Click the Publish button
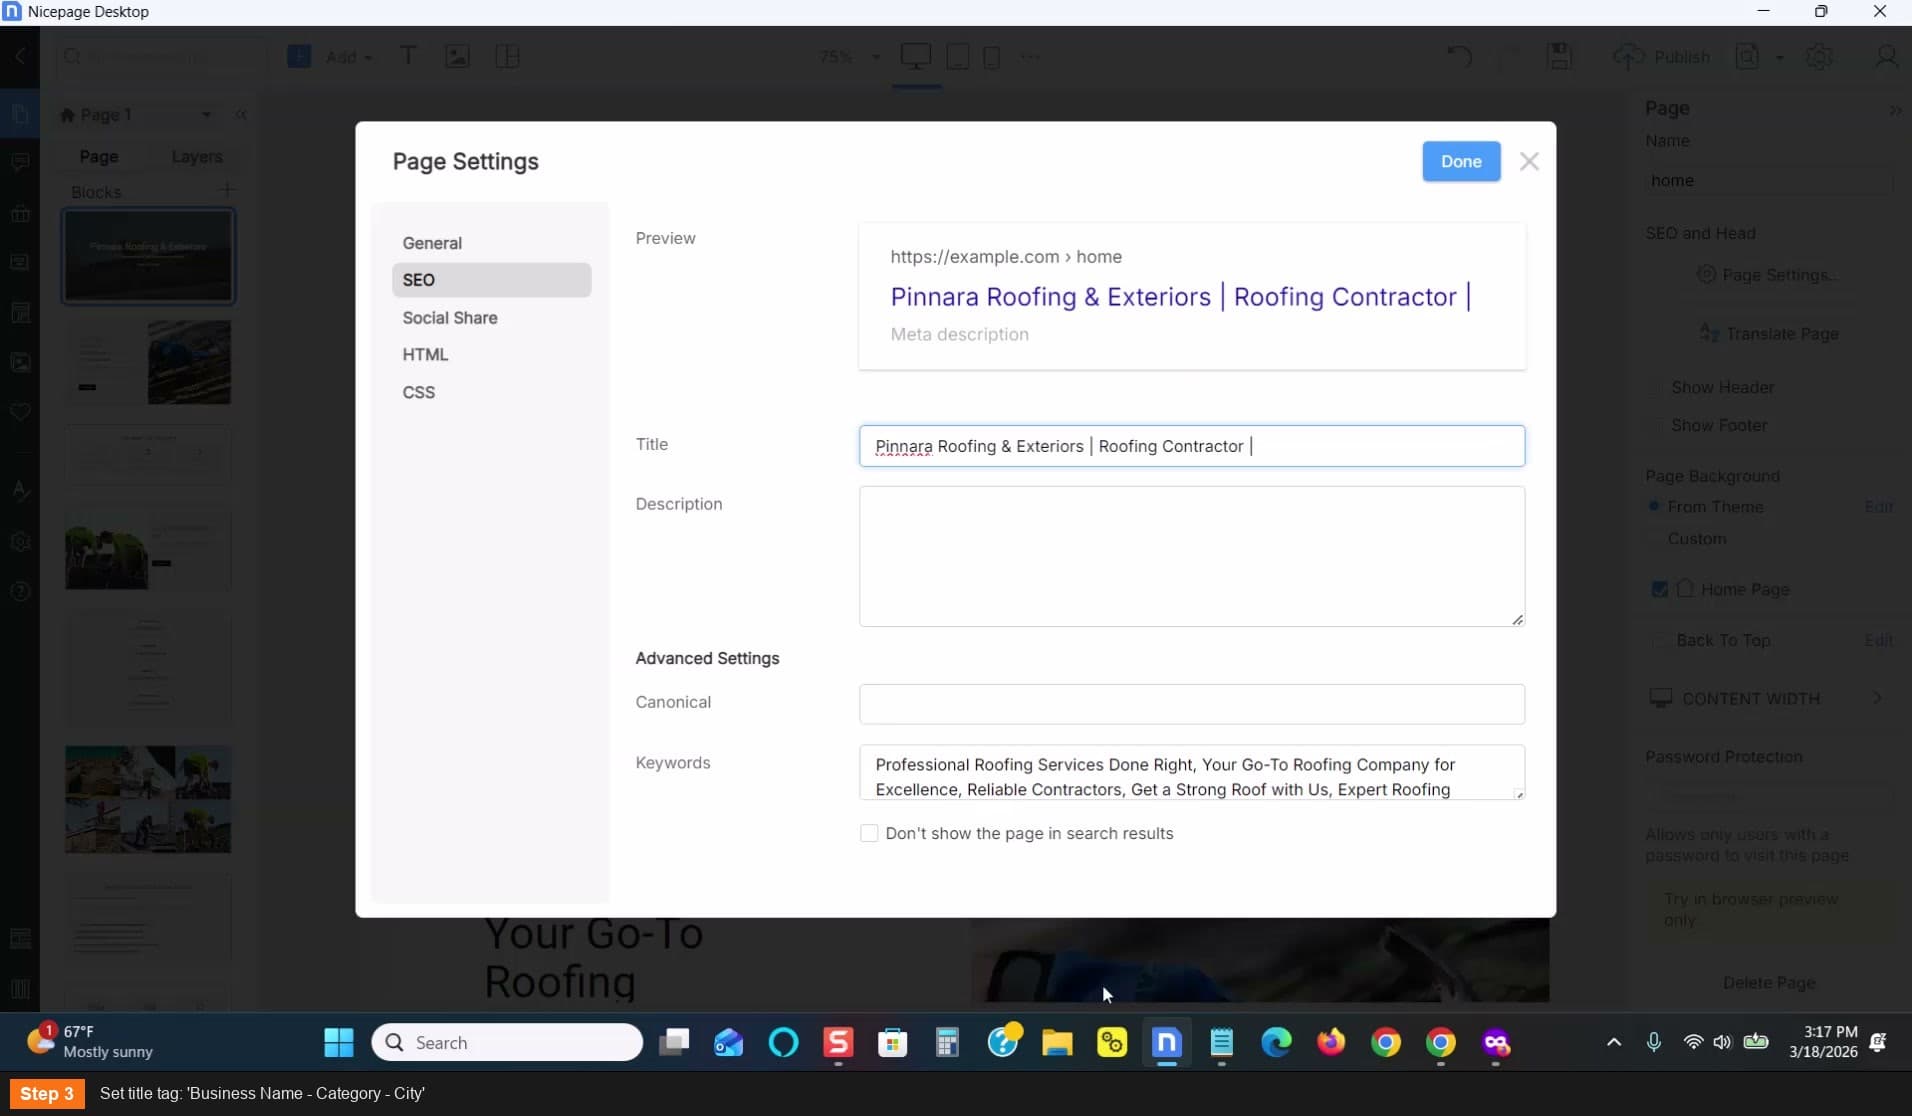Screen dimensions: 1912x1116 click(x=1663, y=57)
